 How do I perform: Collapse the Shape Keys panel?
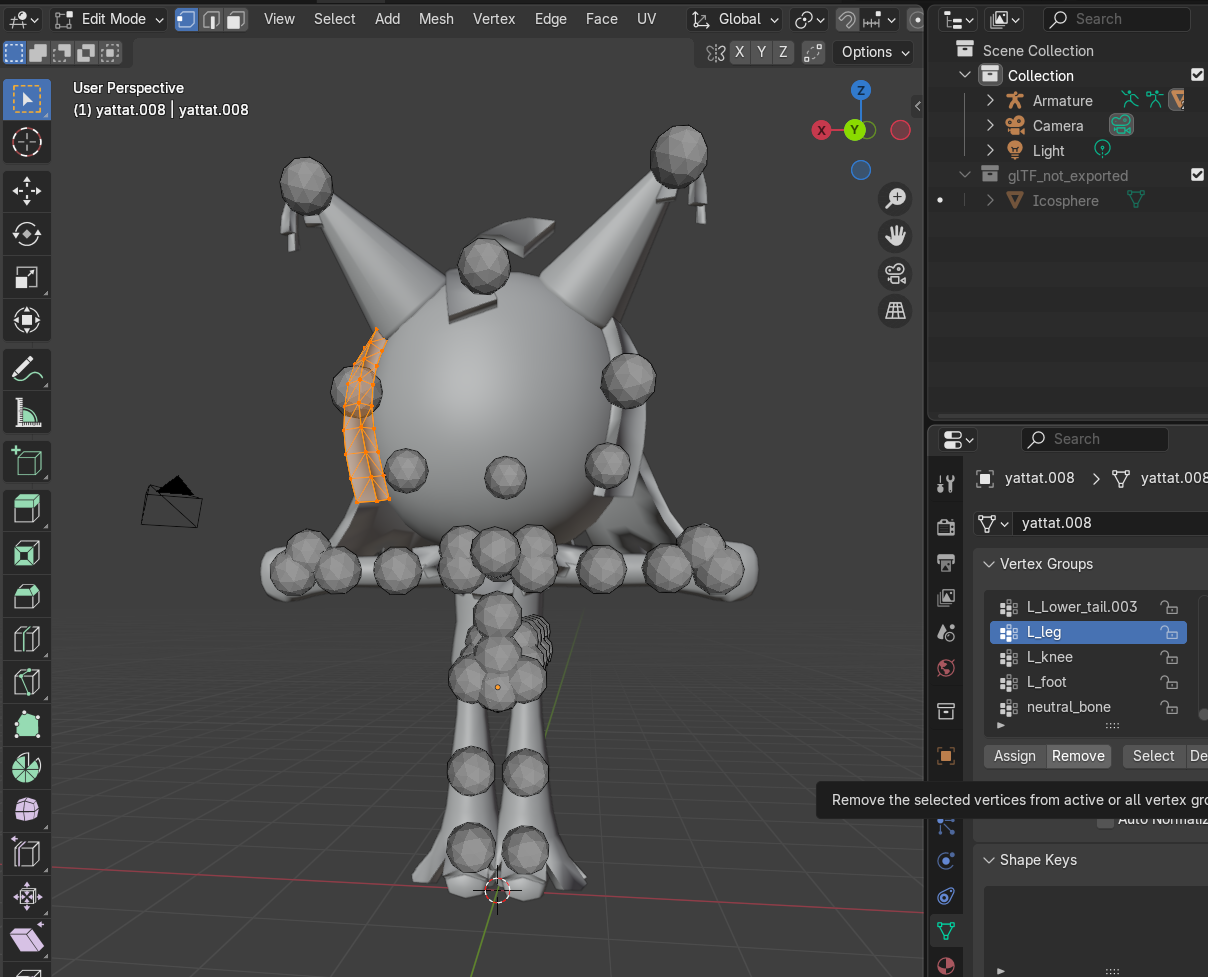(x=990, y=860)
